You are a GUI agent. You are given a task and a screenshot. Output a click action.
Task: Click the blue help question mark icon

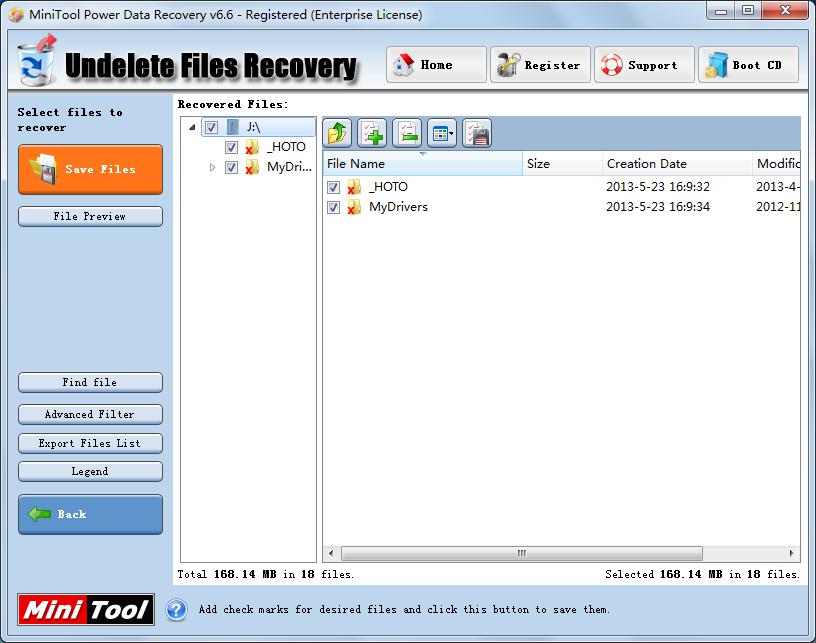coord(176,610)
